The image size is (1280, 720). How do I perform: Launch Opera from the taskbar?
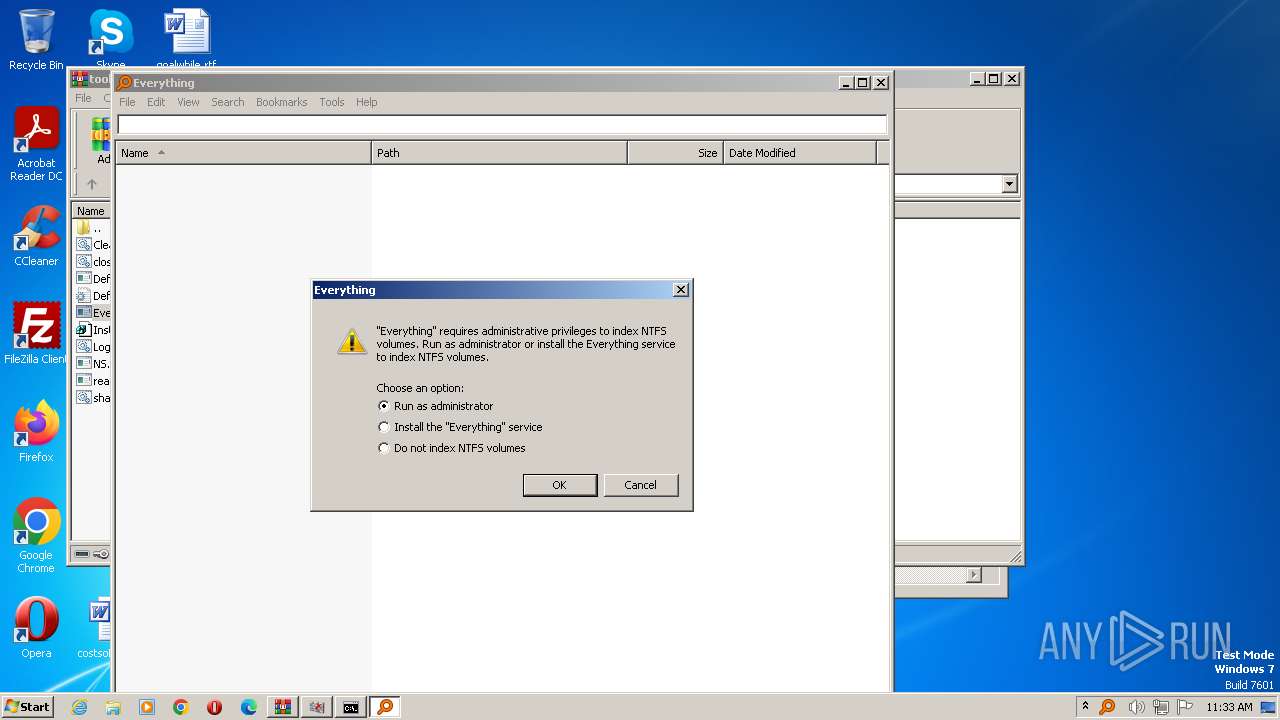click(215, 707)
